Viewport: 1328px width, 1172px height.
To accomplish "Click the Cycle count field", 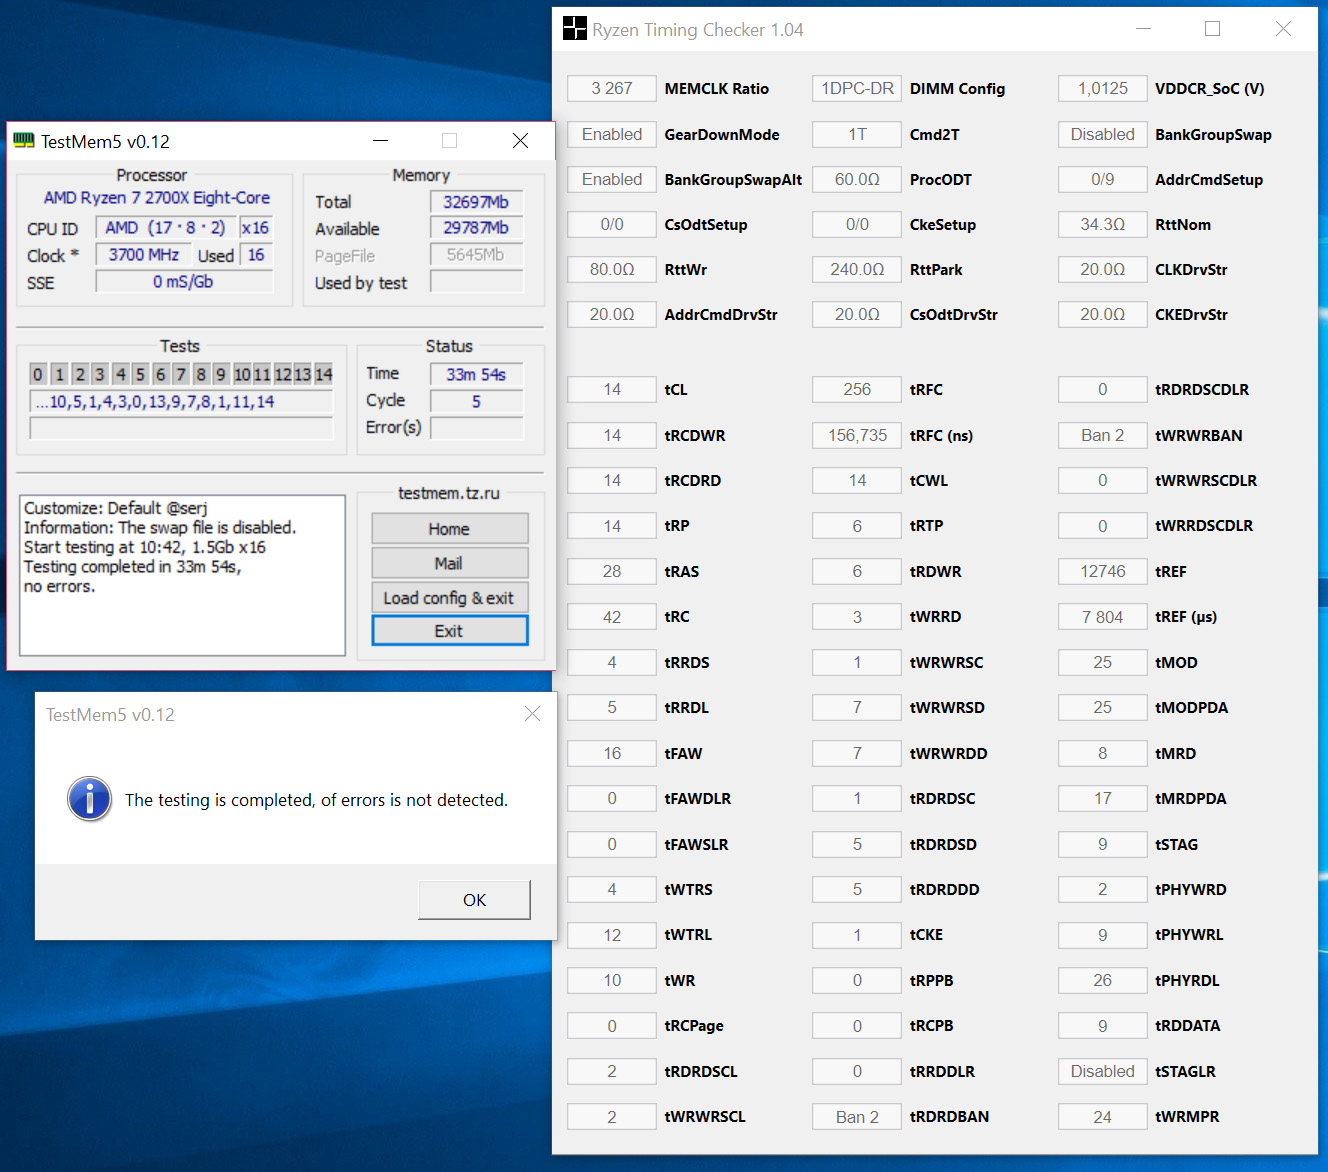I will pos(476,401).
